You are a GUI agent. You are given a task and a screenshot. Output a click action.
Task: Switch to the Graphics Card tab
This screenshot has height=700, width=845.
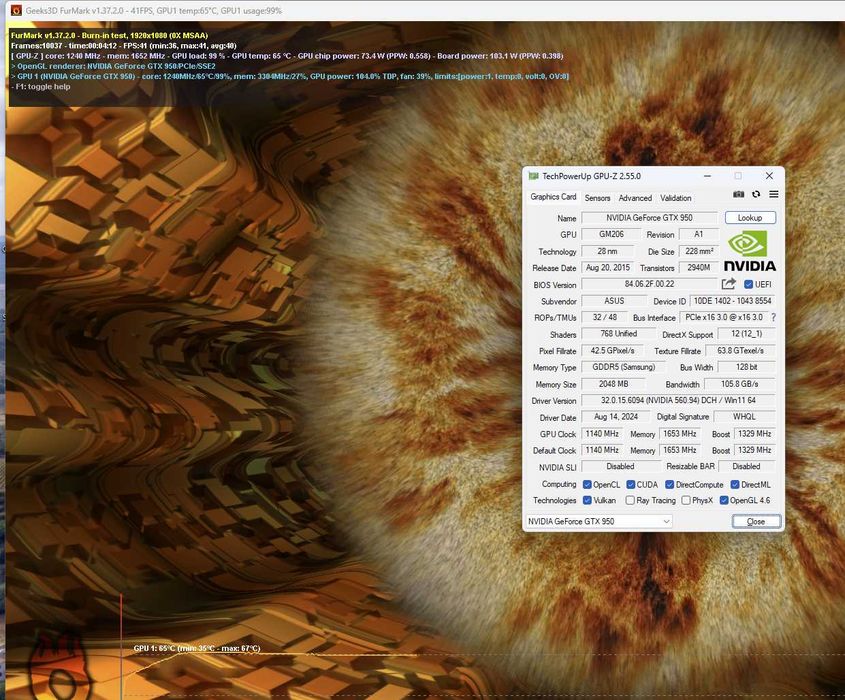[553, 197]
